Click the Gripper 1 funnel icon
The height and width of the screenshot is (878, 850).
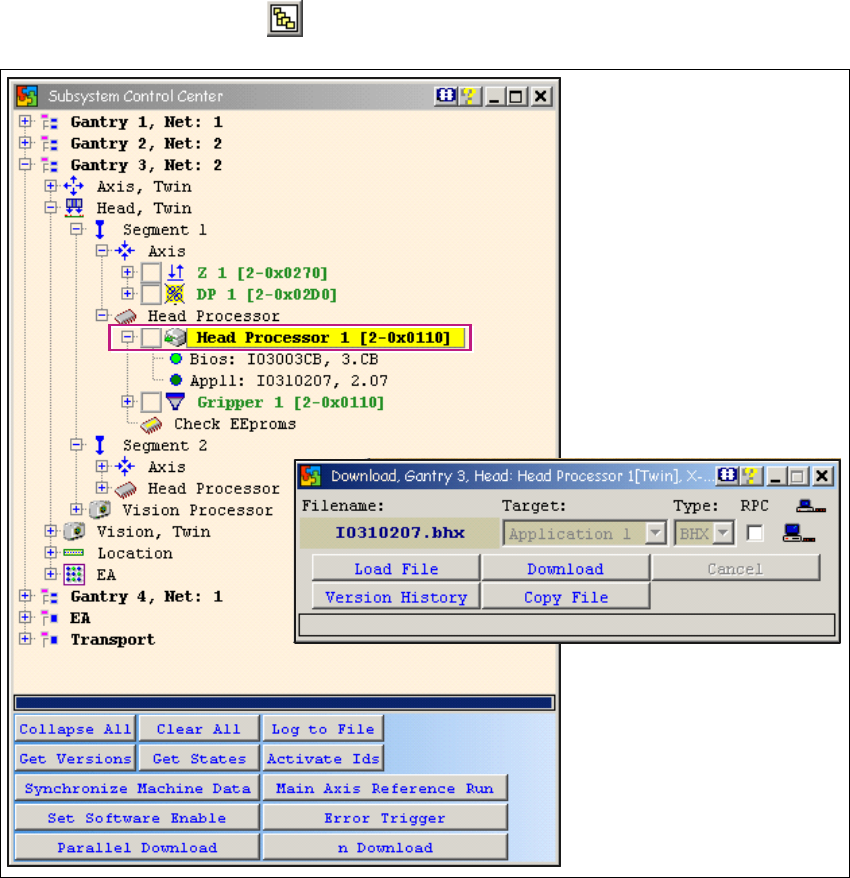pos(175,401)
